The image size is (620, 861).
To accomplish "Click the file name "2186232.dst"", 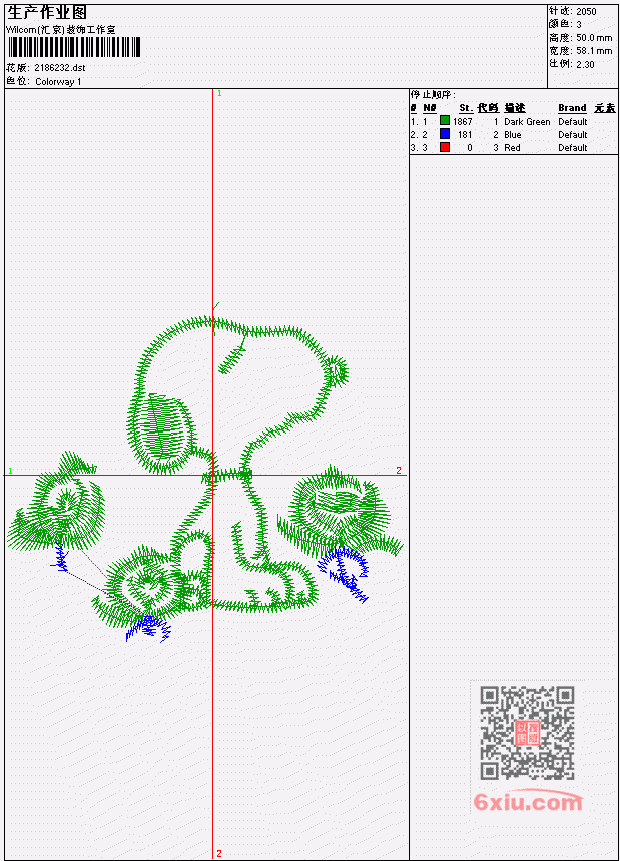I will click(59, 68).
